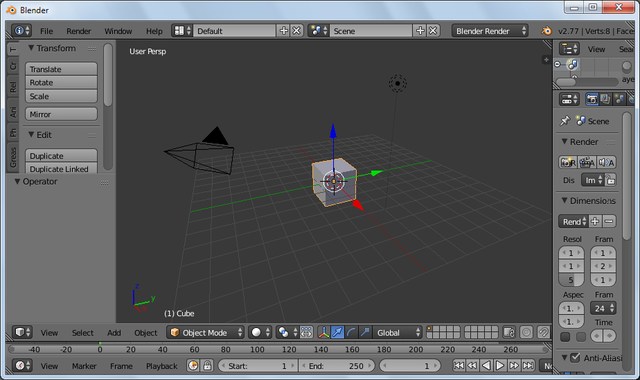
Task: Click the Render image button icon
Action: tap(568, 162)
